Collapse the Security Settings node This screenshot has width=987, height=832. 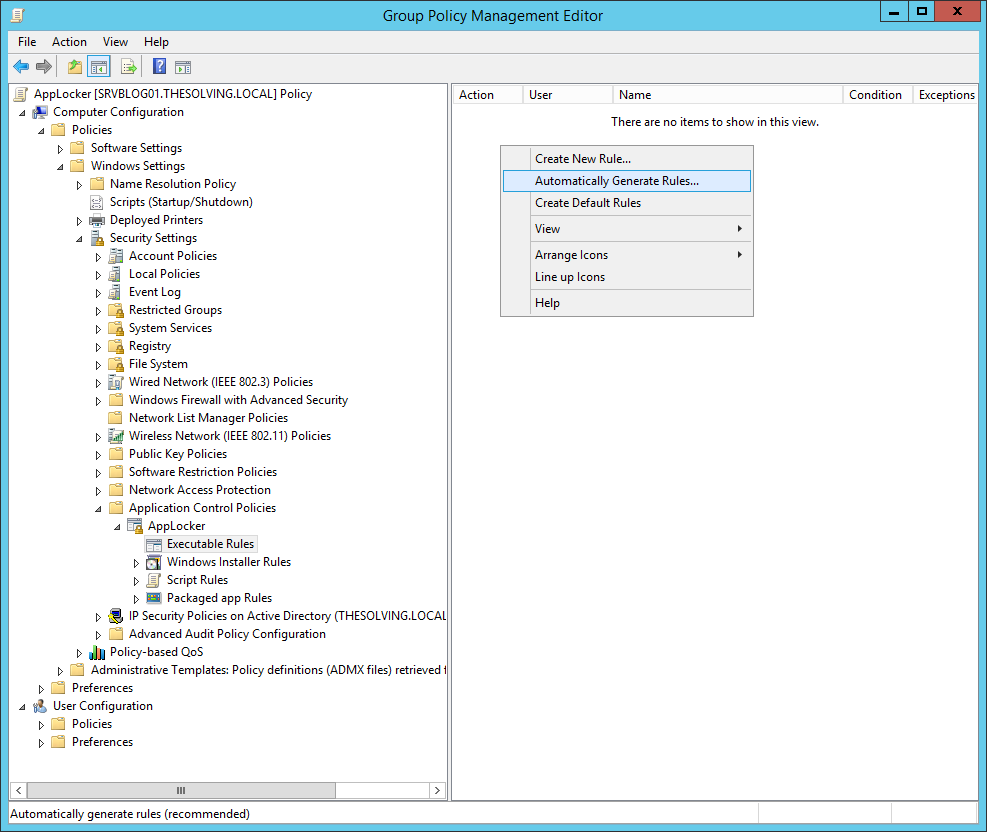[79, 239]
